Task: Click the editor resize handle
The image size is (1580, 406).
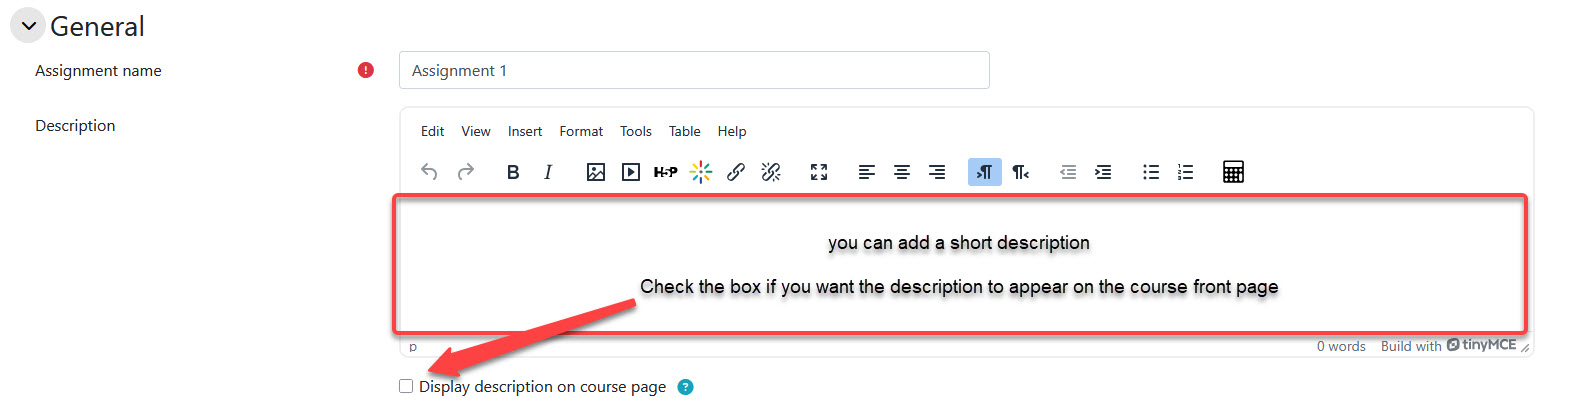Action: (1526, 347)
